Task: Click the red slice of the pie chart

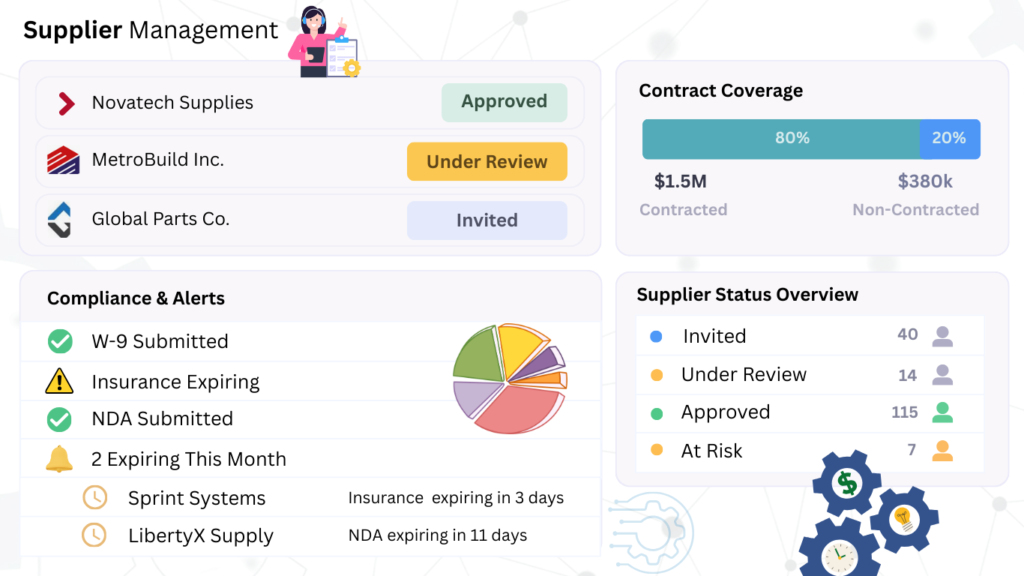Action: [x=515, y=410]
